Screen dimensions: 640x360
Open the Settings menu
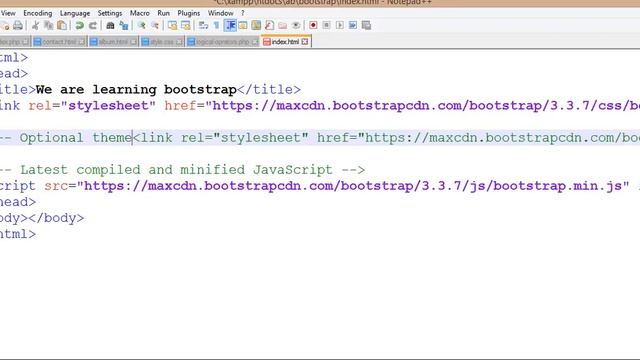coord(110,13)
